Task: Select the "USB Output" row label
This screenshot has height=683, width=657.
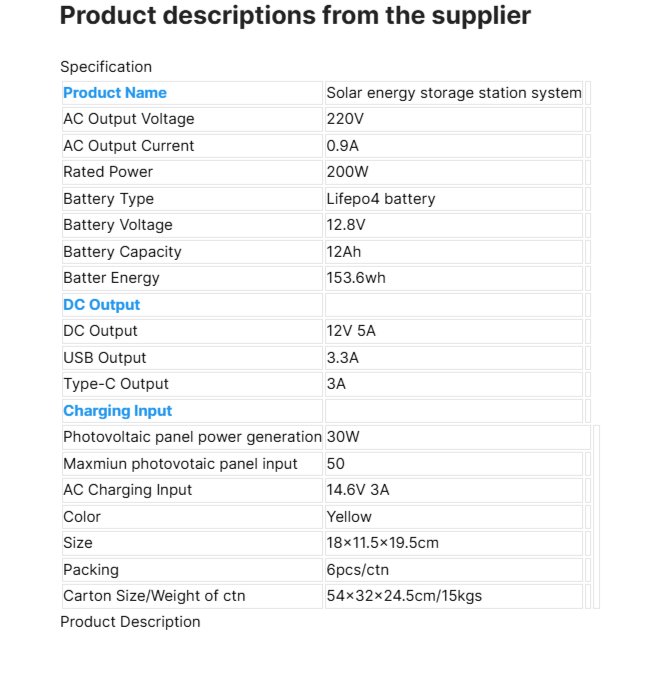Action: pos(105,358)
